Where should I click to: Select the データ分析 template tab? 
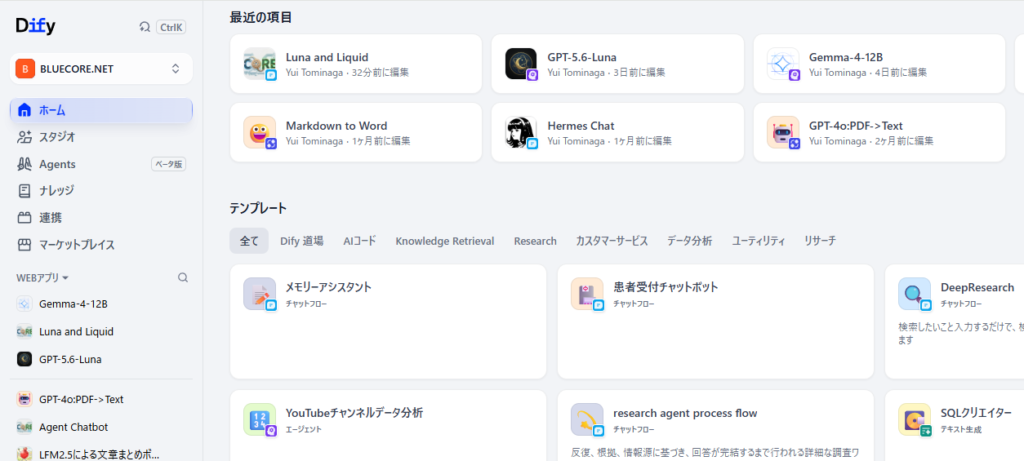click(690, 241)
